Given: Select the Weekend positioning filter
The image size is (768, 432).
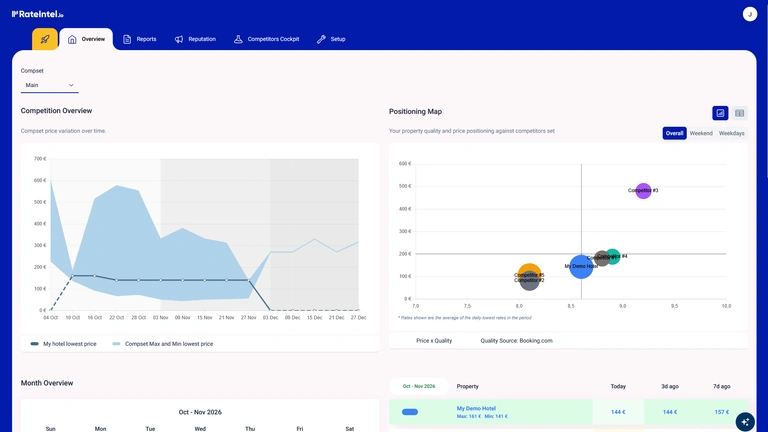Looking at the screenshot, I should pyautogui.click(x=701, y=133).
